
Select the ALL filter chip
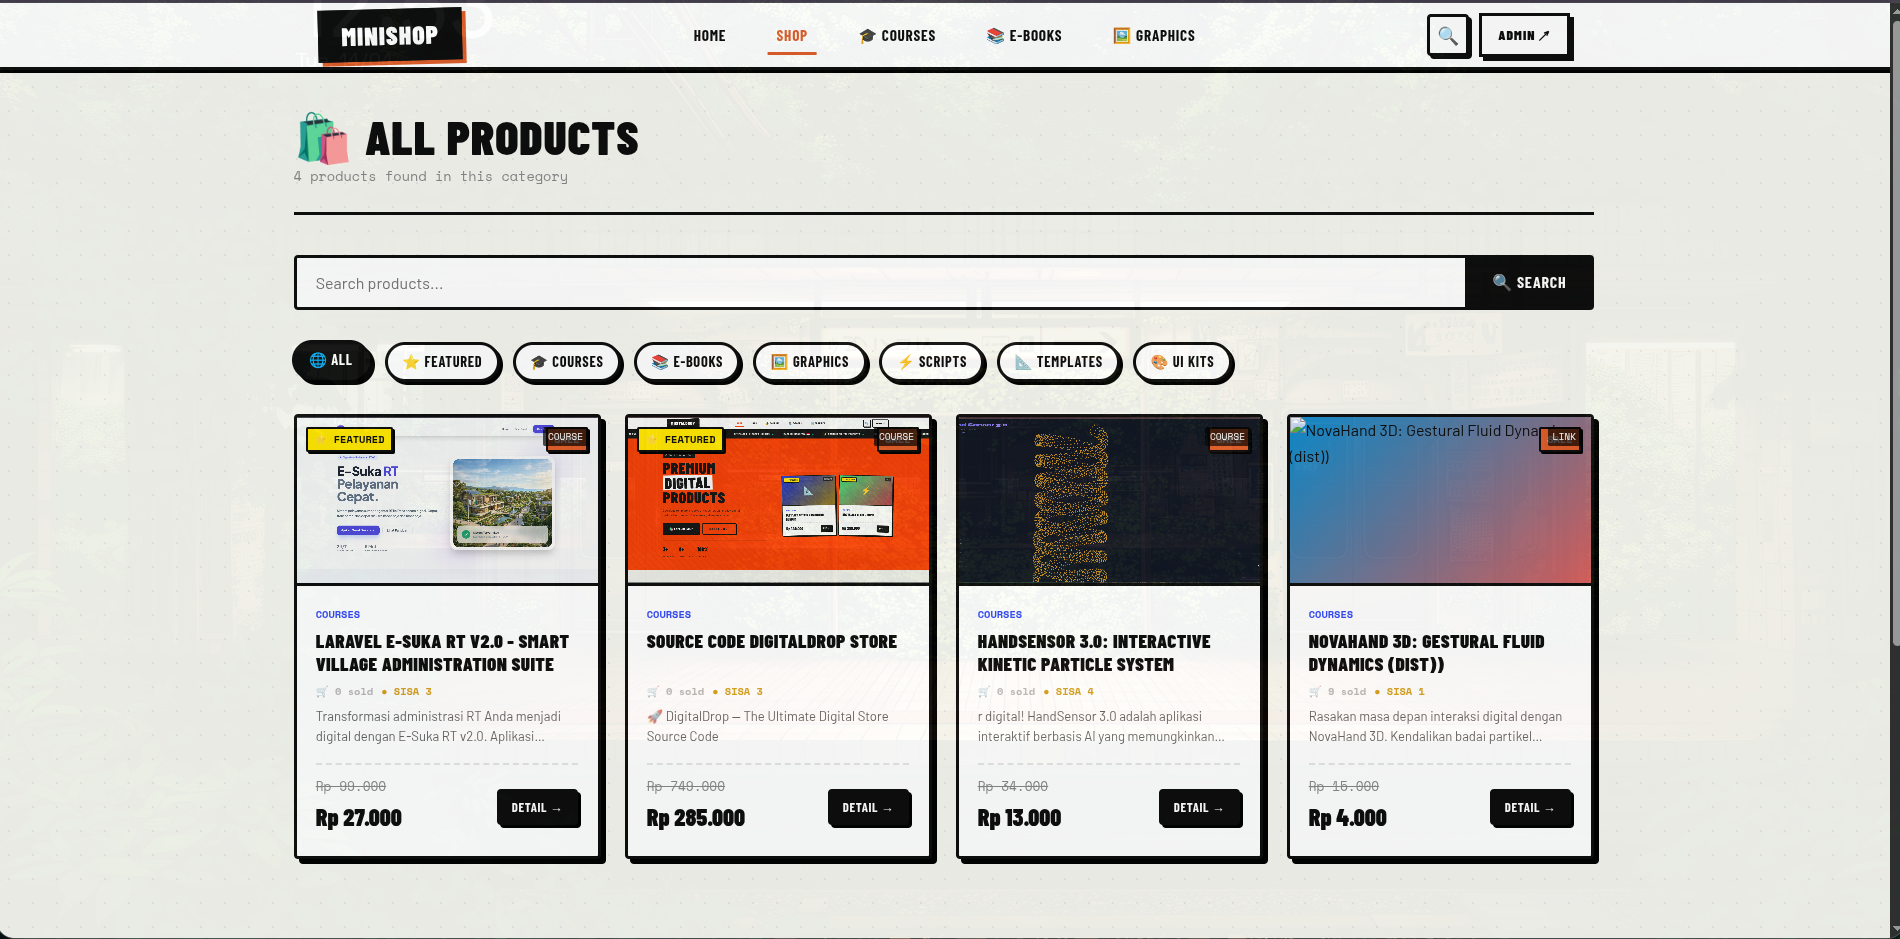[331, 360]
